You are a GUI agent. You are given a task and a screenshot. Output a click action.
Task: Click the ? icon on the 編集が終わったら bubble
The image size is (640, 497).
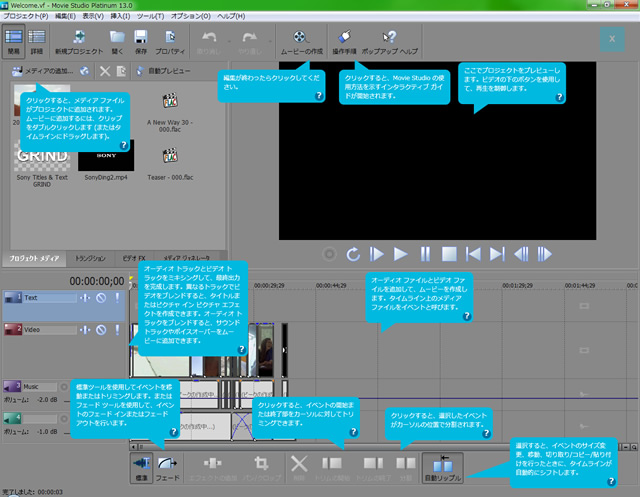coord(319,96)
